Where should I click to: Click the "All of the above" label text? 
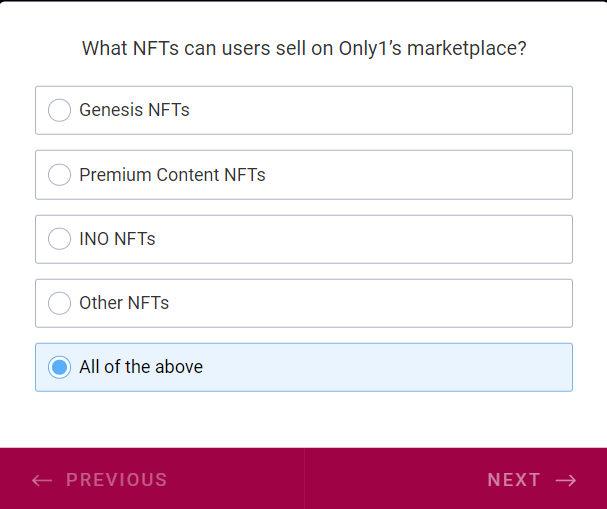(x=141, y=367)
